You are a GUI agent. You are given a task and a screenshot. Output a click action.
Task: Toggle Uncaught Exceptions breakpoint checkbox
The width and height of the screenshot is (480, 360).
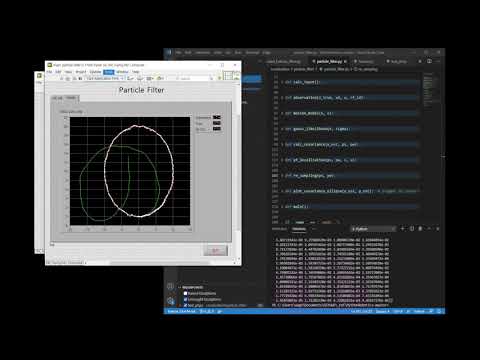[185, 299]
